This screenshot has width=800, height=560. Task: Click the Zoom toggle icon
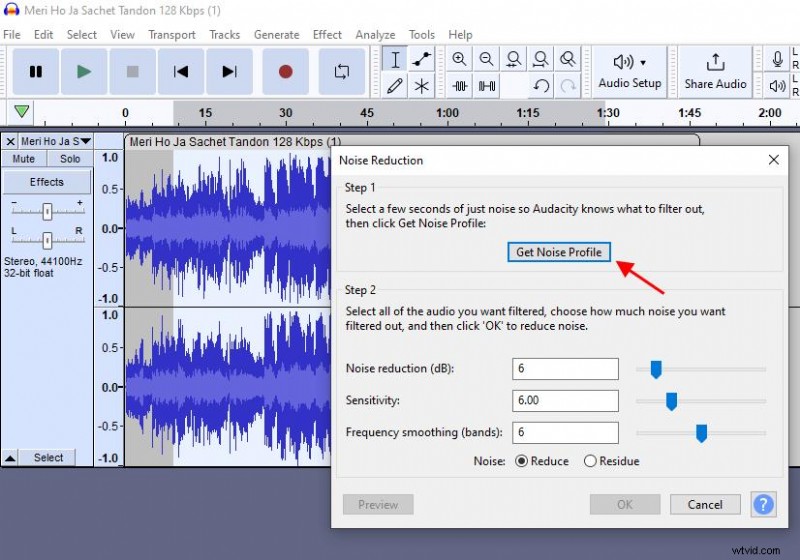point(567,59)
